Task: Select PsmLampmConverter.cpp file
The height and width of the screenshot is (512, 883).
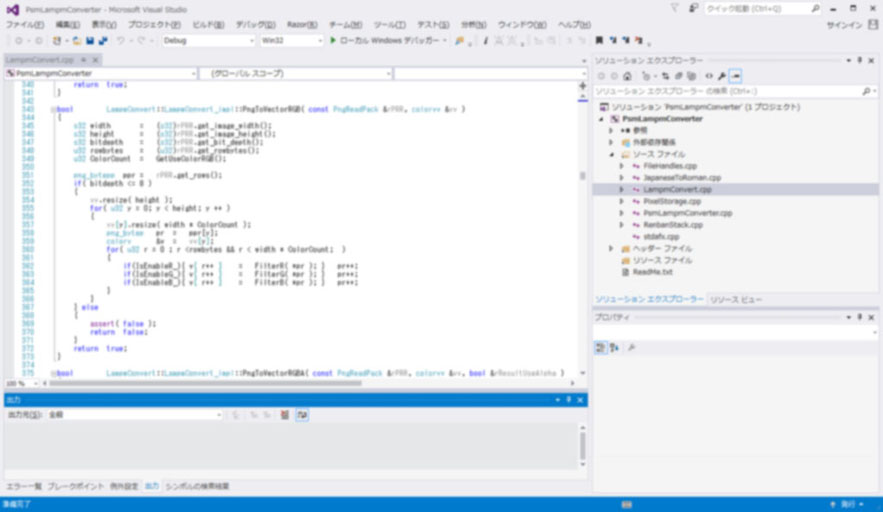Action: (x=688, y=213)
